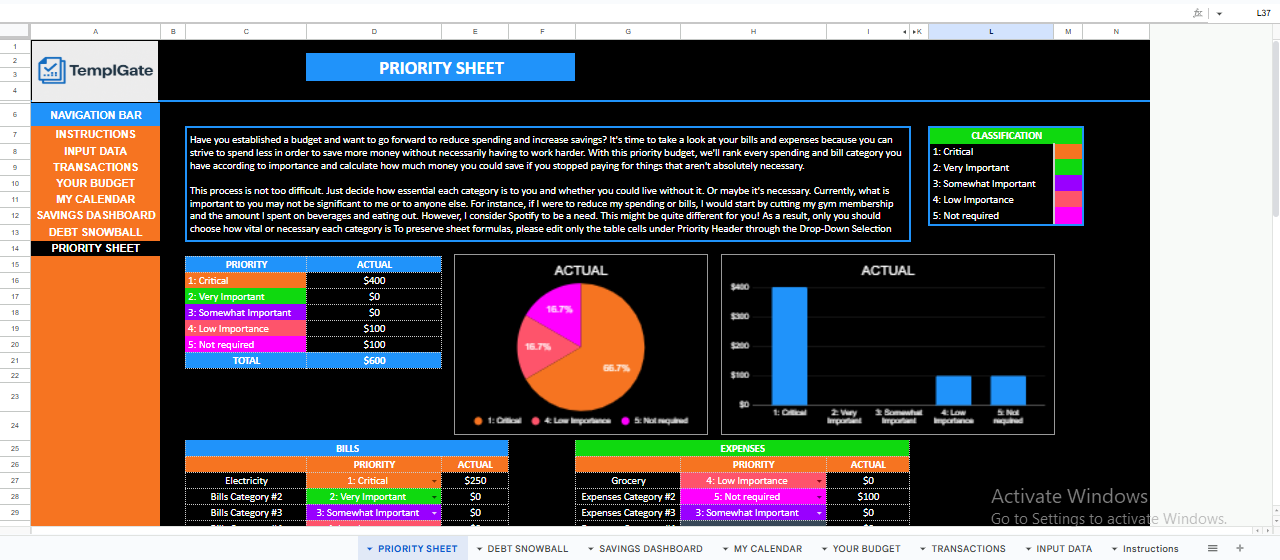Go to INPUT DATA in the navigation bar

point(95,151)
